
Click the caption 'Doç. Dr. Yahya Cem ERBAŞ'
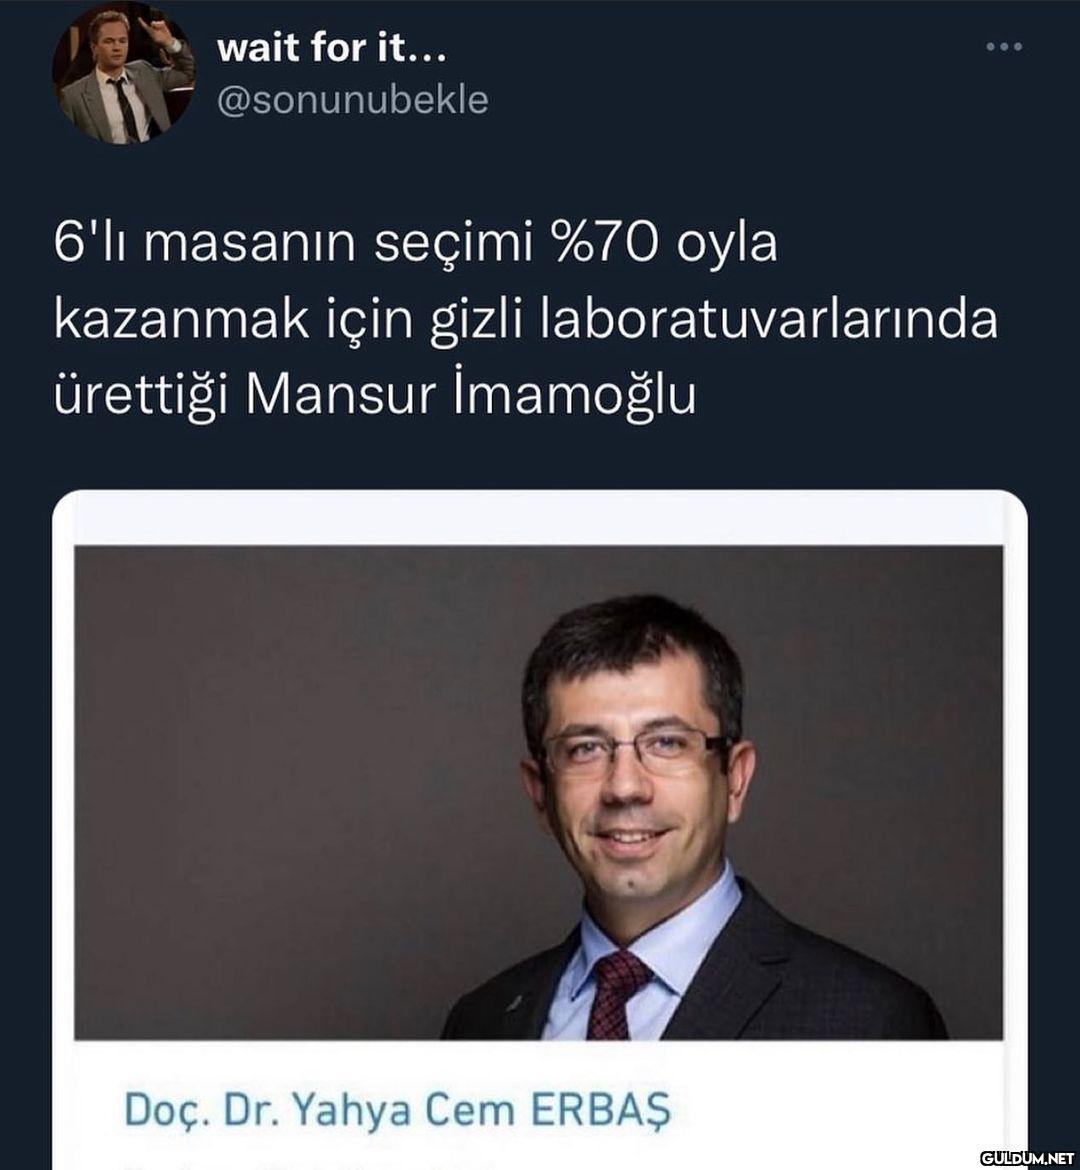[x=397, y=1110]
